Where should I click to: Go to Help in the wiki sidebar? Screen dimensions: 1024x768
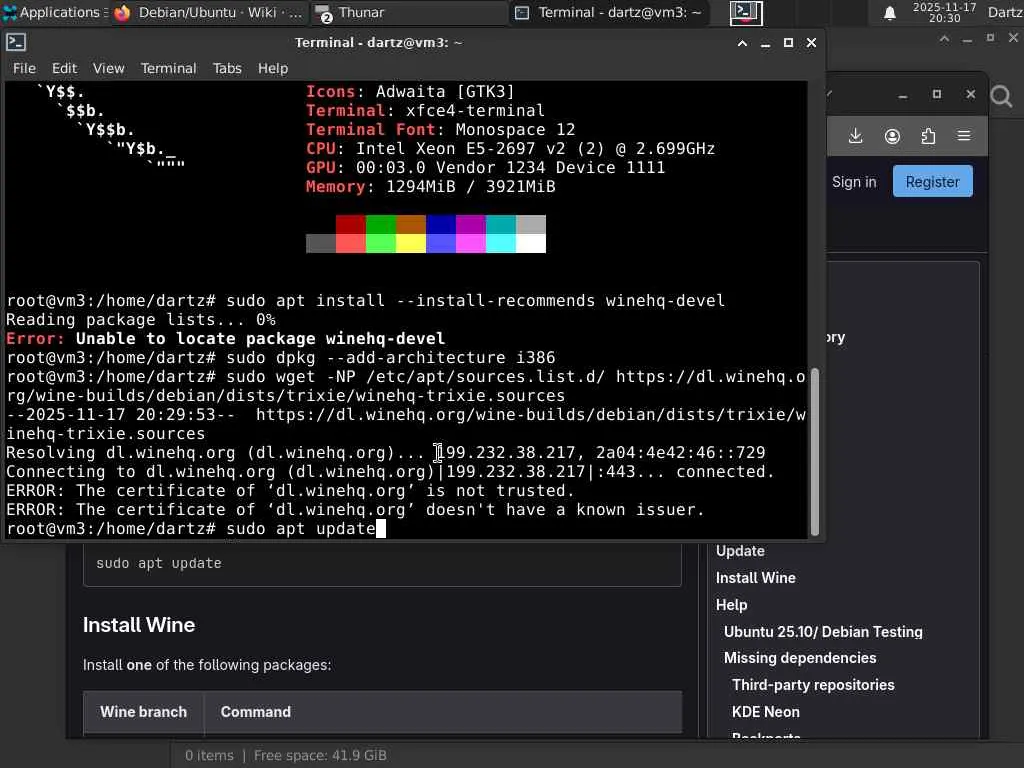click(731, 605)
